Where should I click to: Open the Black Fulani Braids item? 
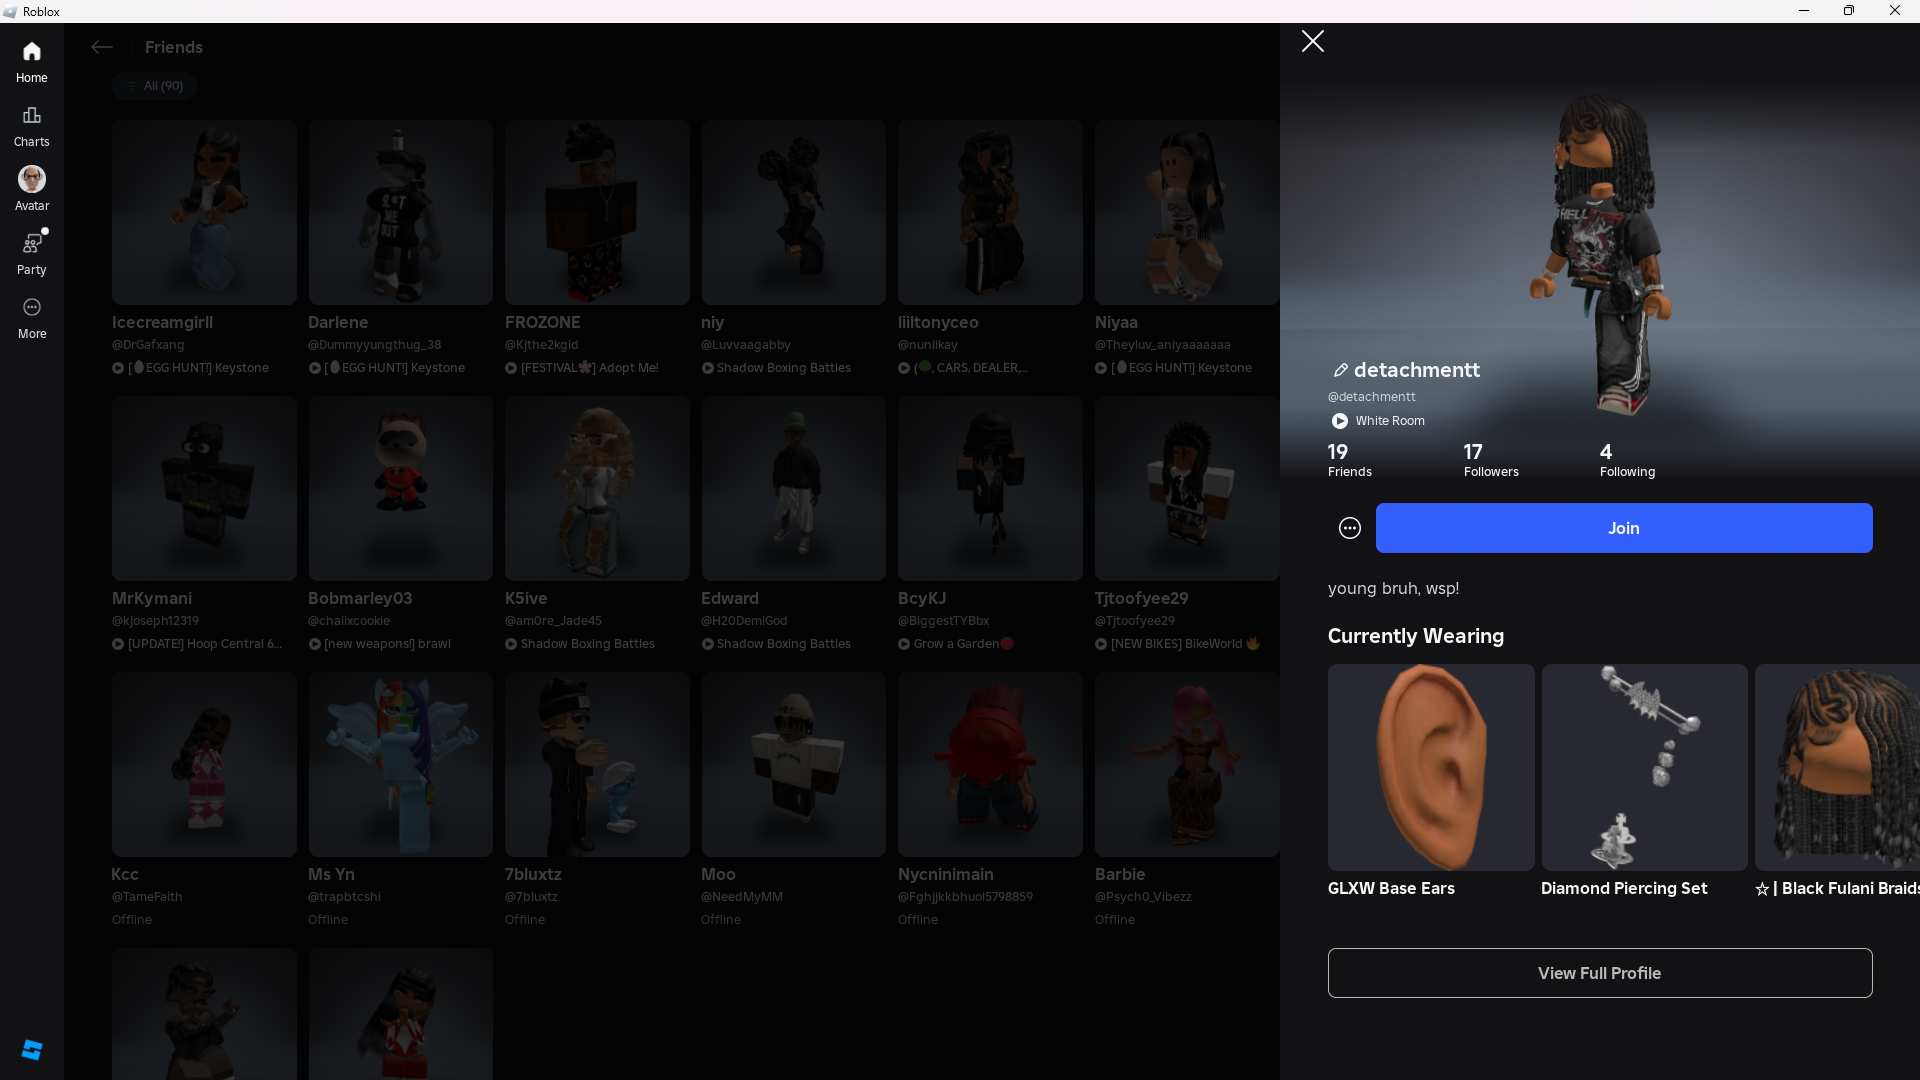[x=1838, y=767]
